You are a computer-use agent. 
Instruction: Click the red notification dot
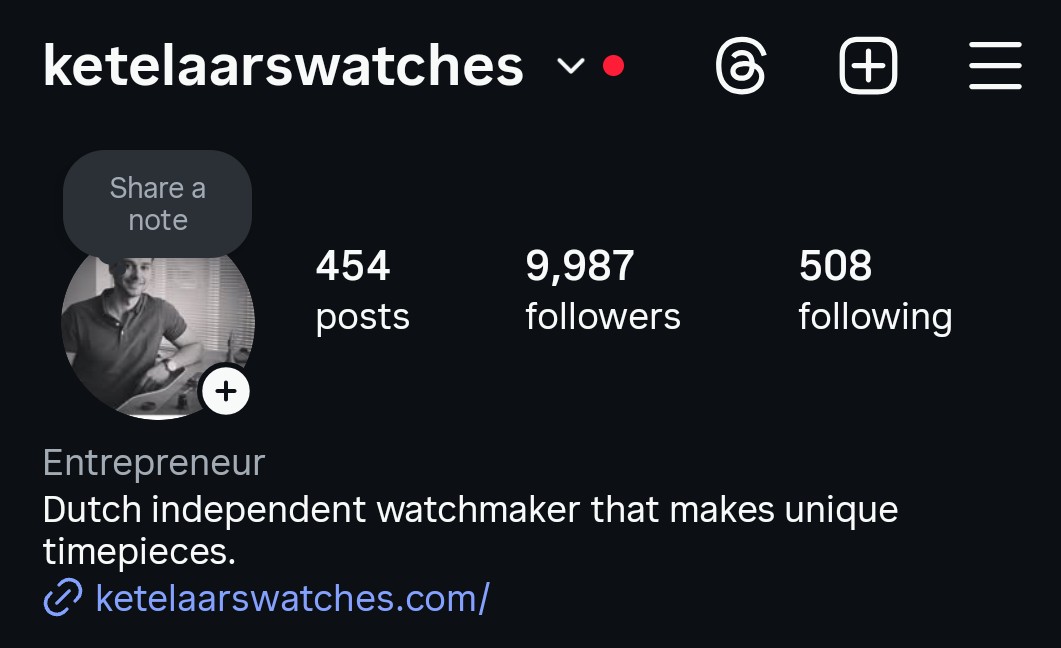[x=613, y=66]
